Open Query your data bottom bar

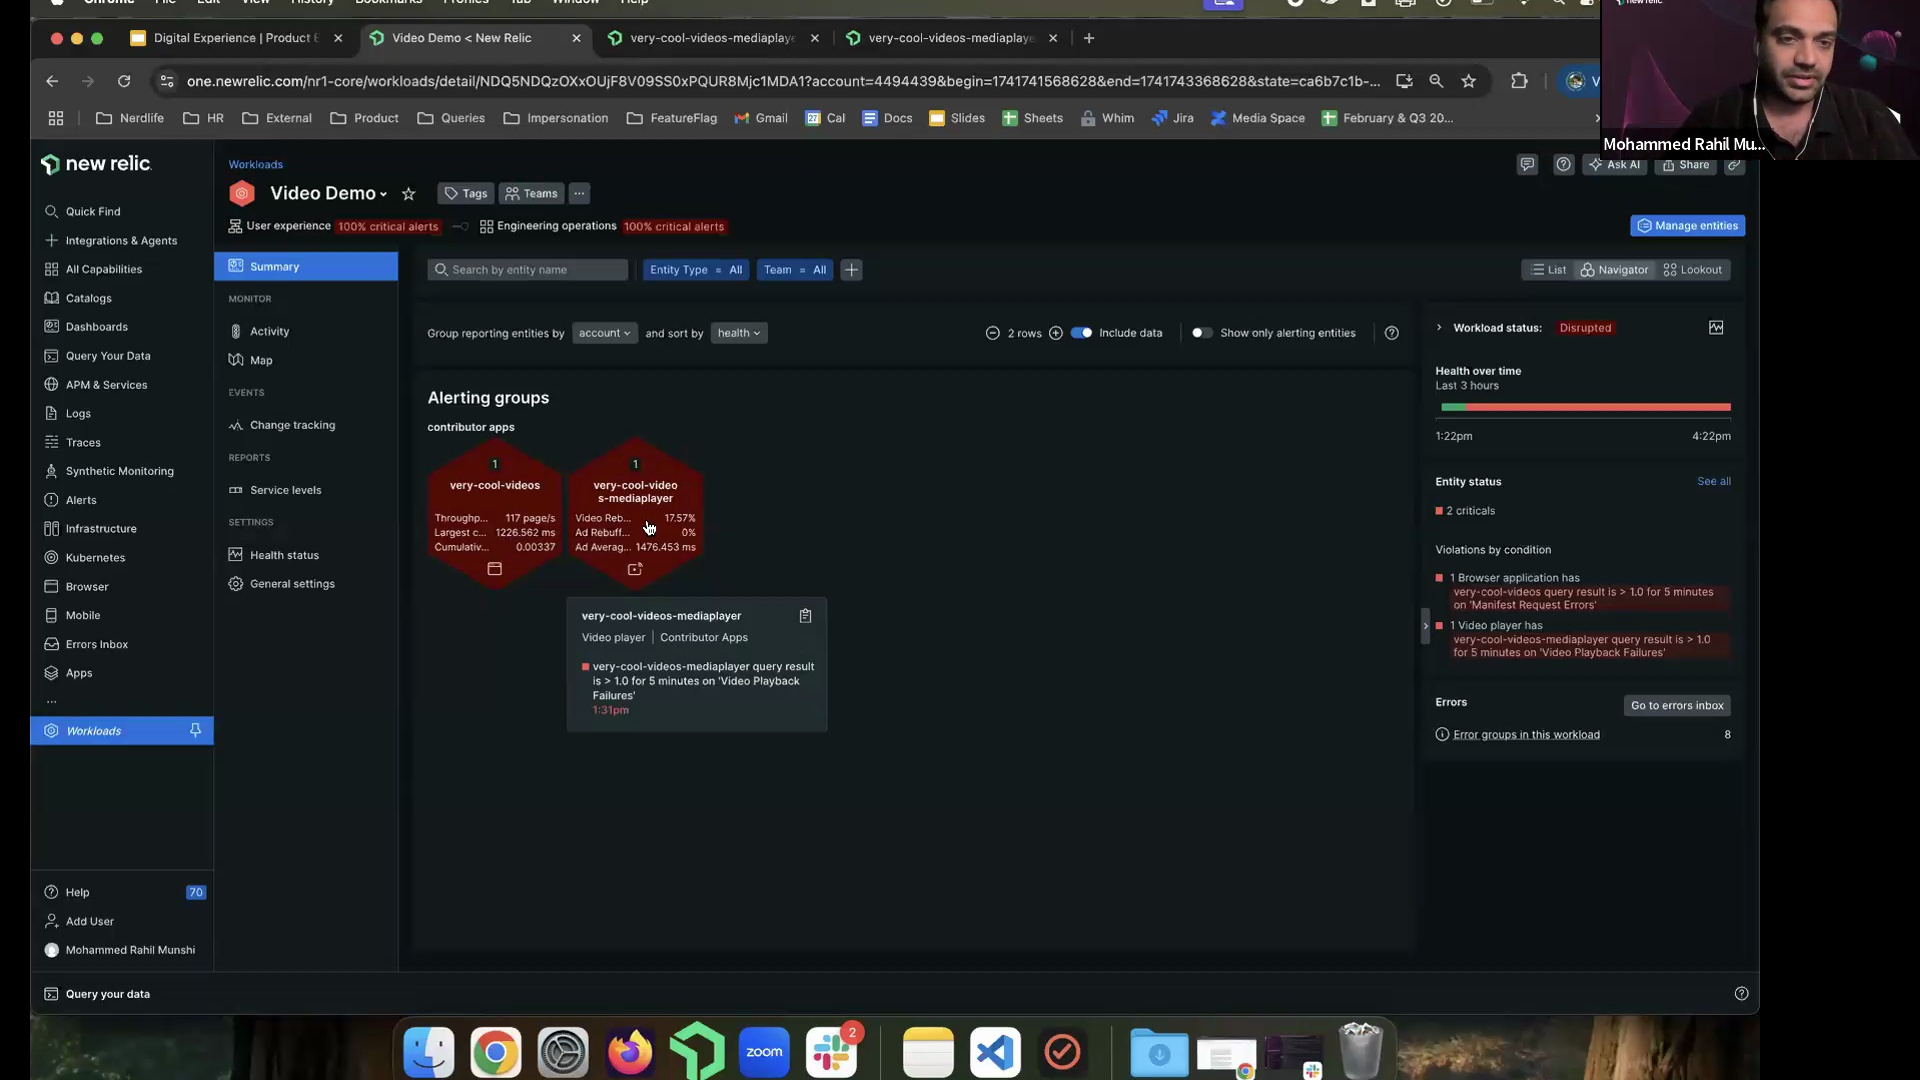pyautogui.click(x=97, y=995)
